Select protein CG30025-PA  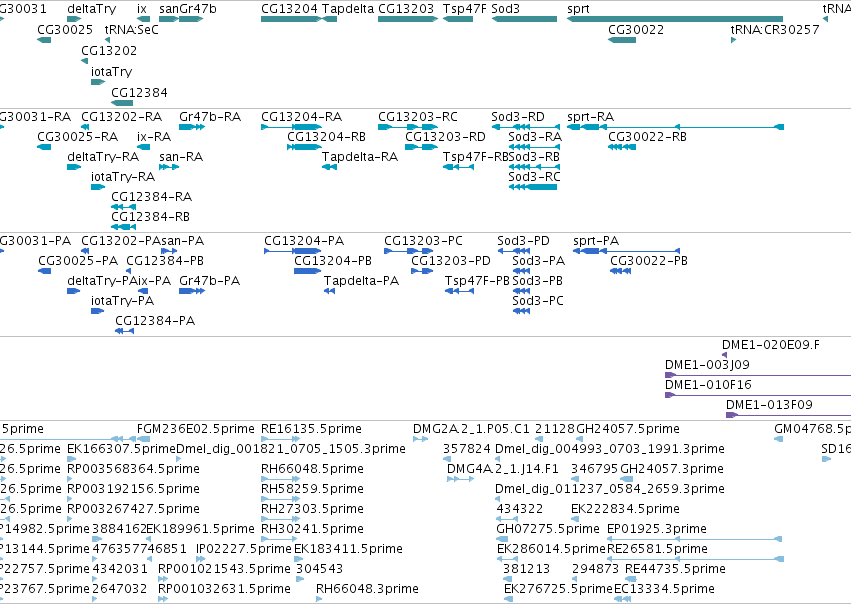coord(78,261)
